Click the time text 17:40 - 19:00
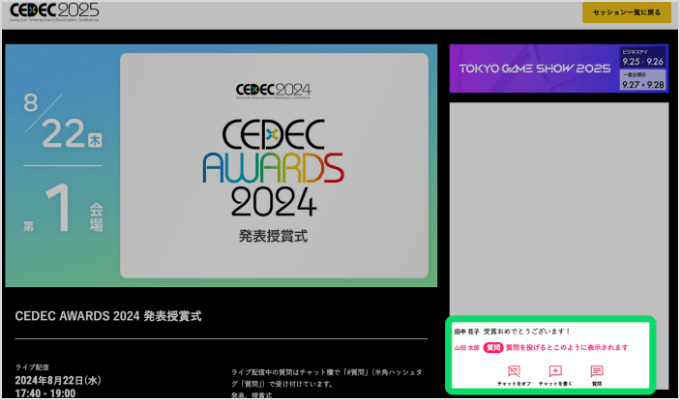 click(45, 393)
